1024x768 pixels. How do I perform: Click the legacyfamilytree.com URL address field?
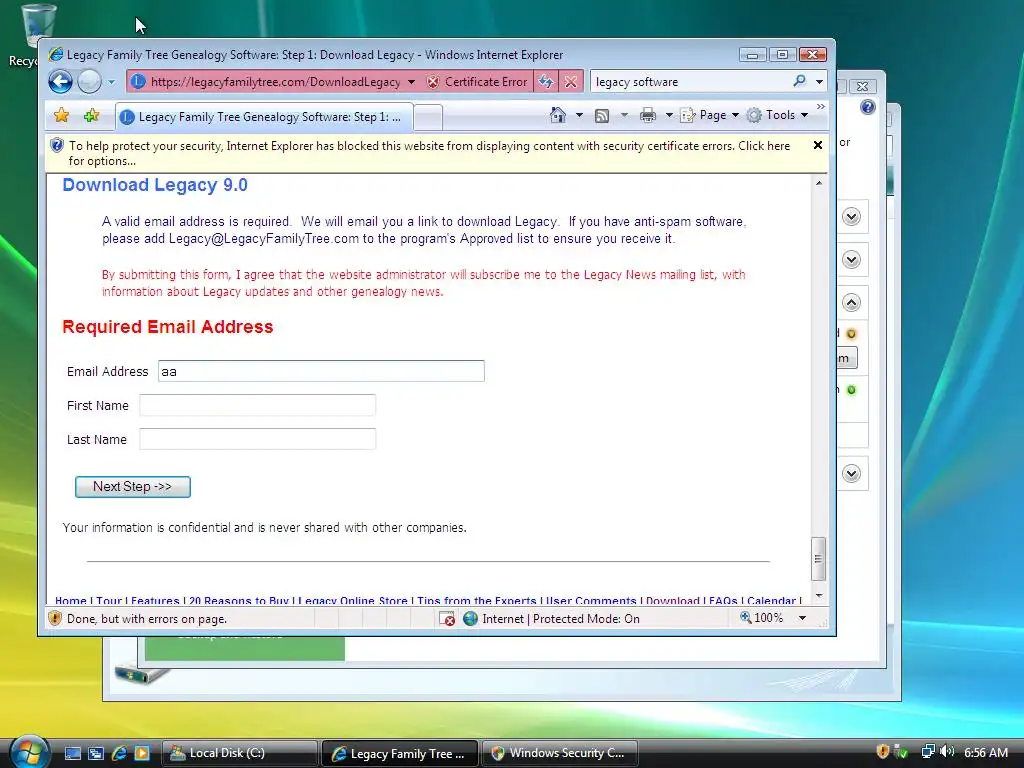pos(275,82)
